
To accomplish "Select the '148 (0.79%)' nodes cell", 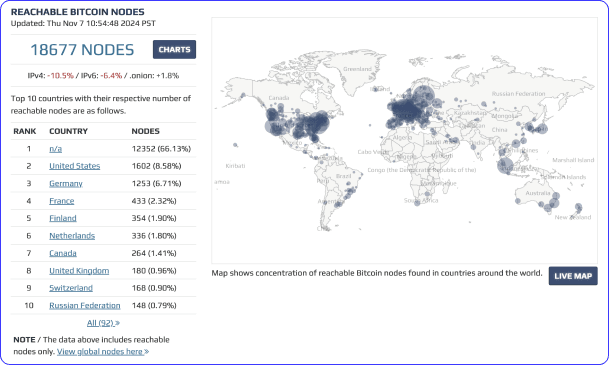I will click(x=154, y=306).
